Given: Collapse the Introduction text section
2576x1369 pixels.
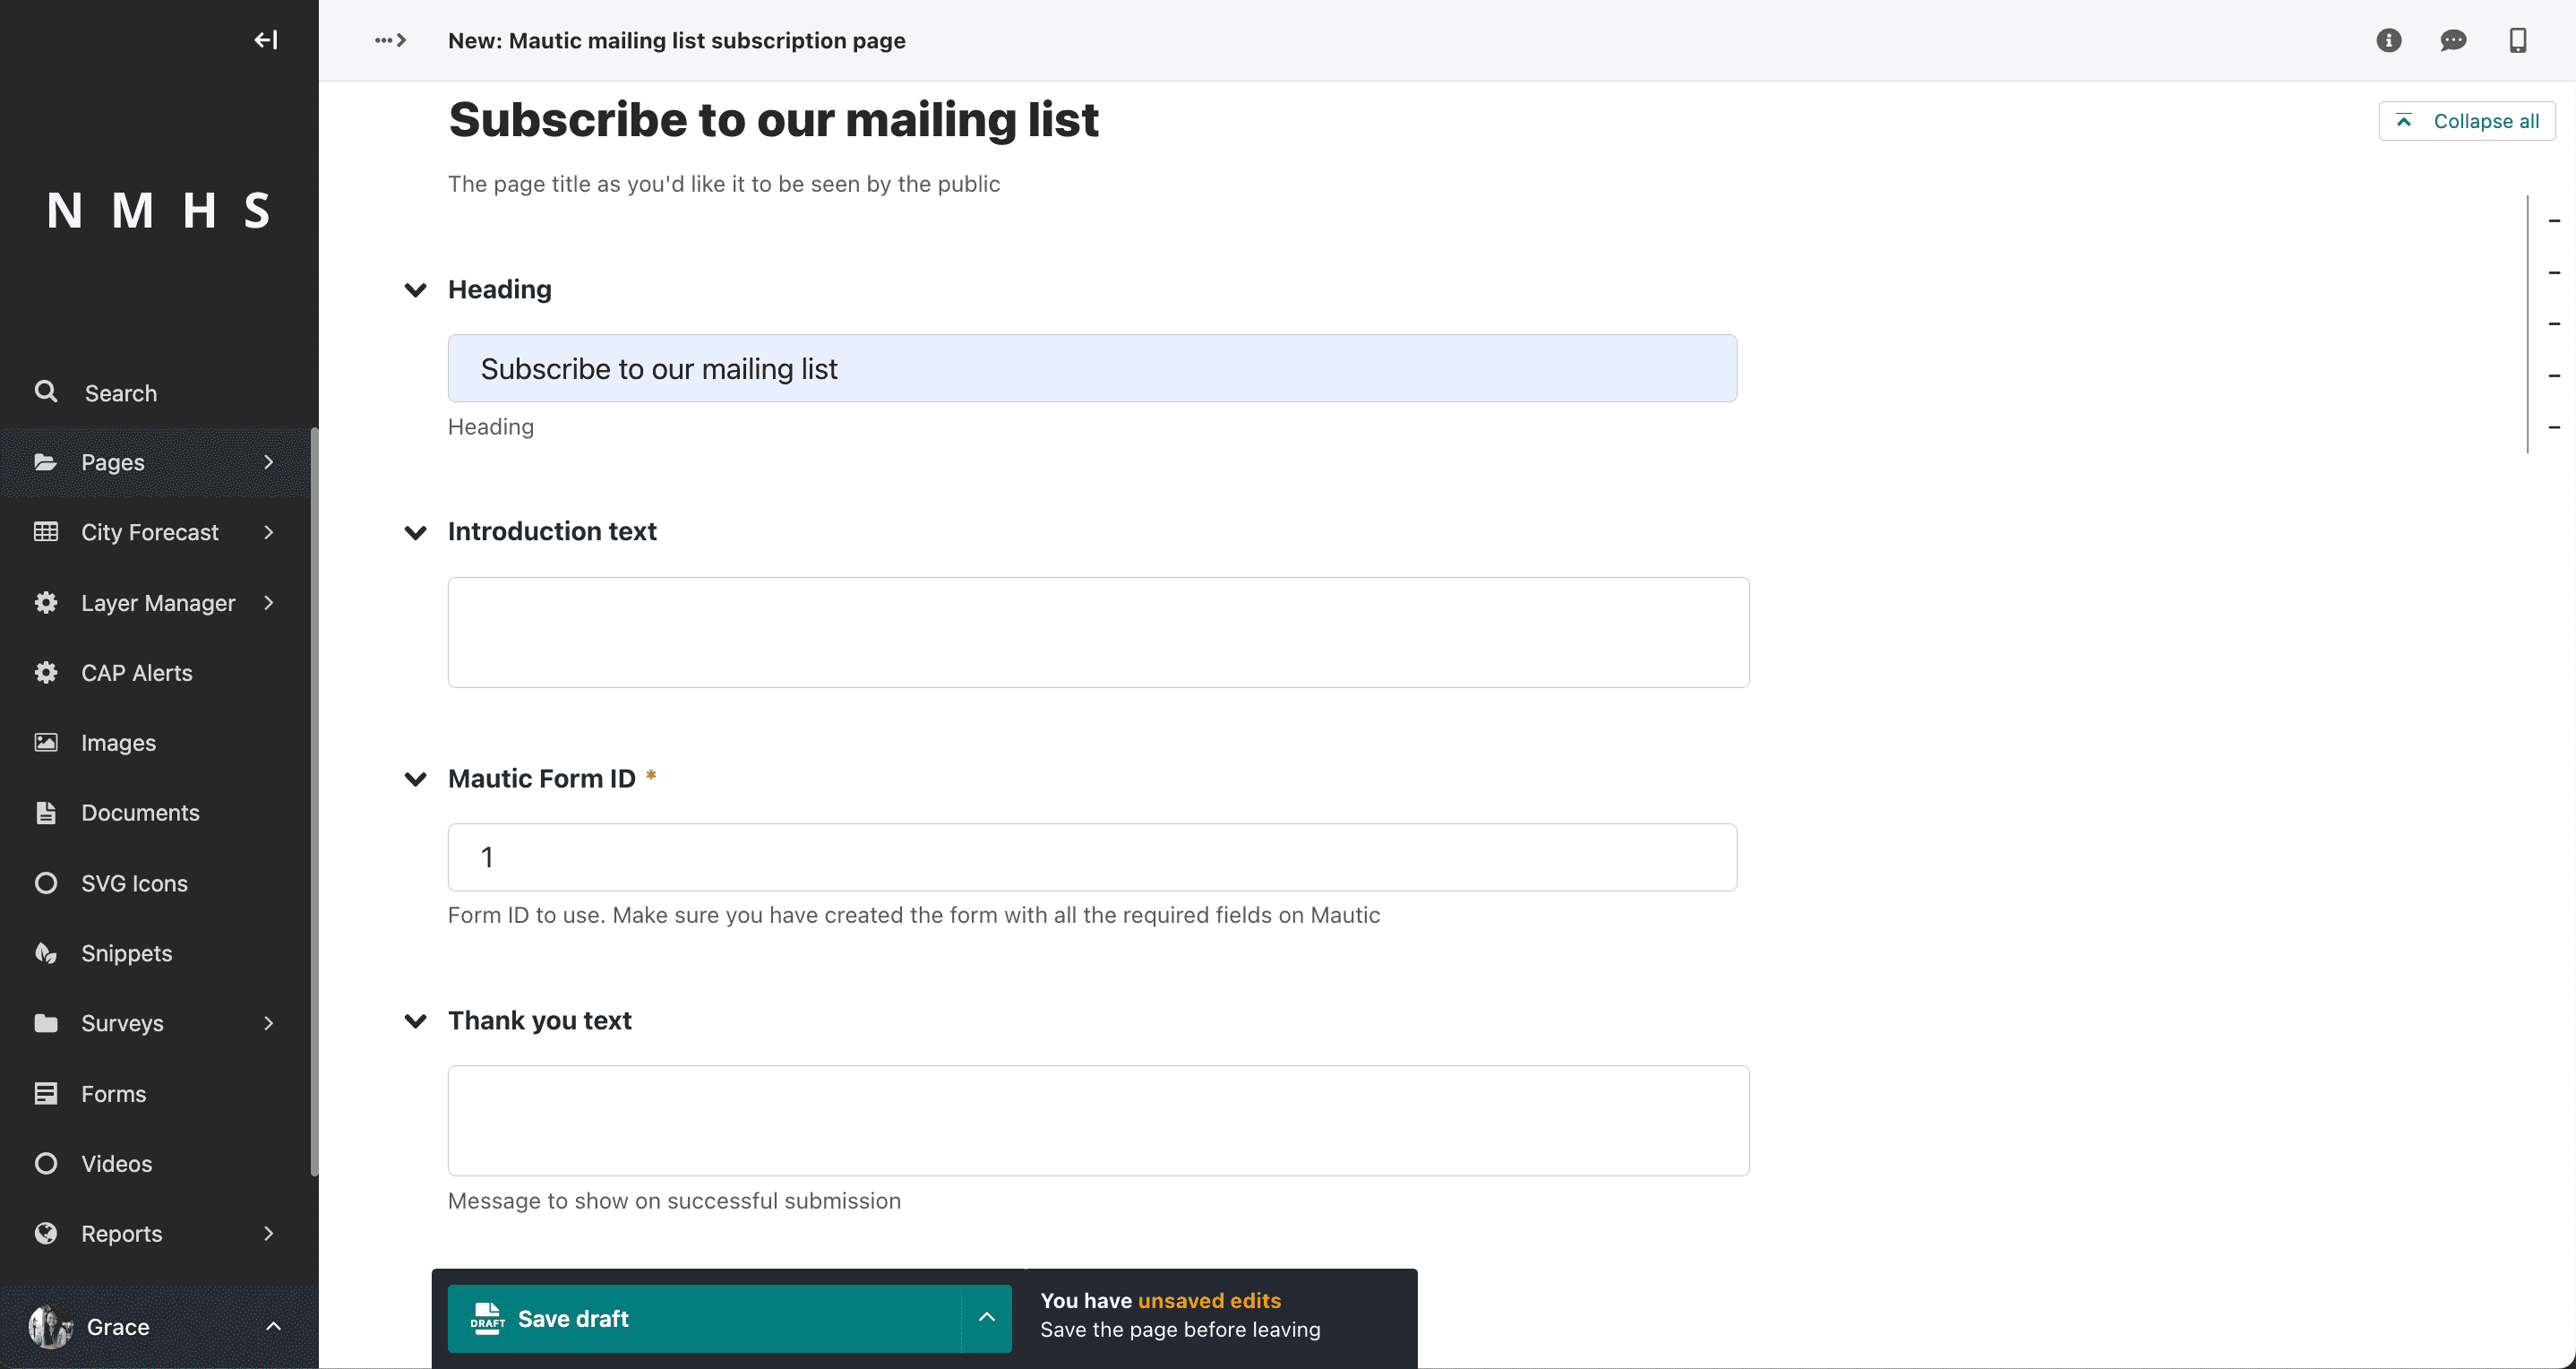Looking at the screenshot, I should [x=415, y=532].
